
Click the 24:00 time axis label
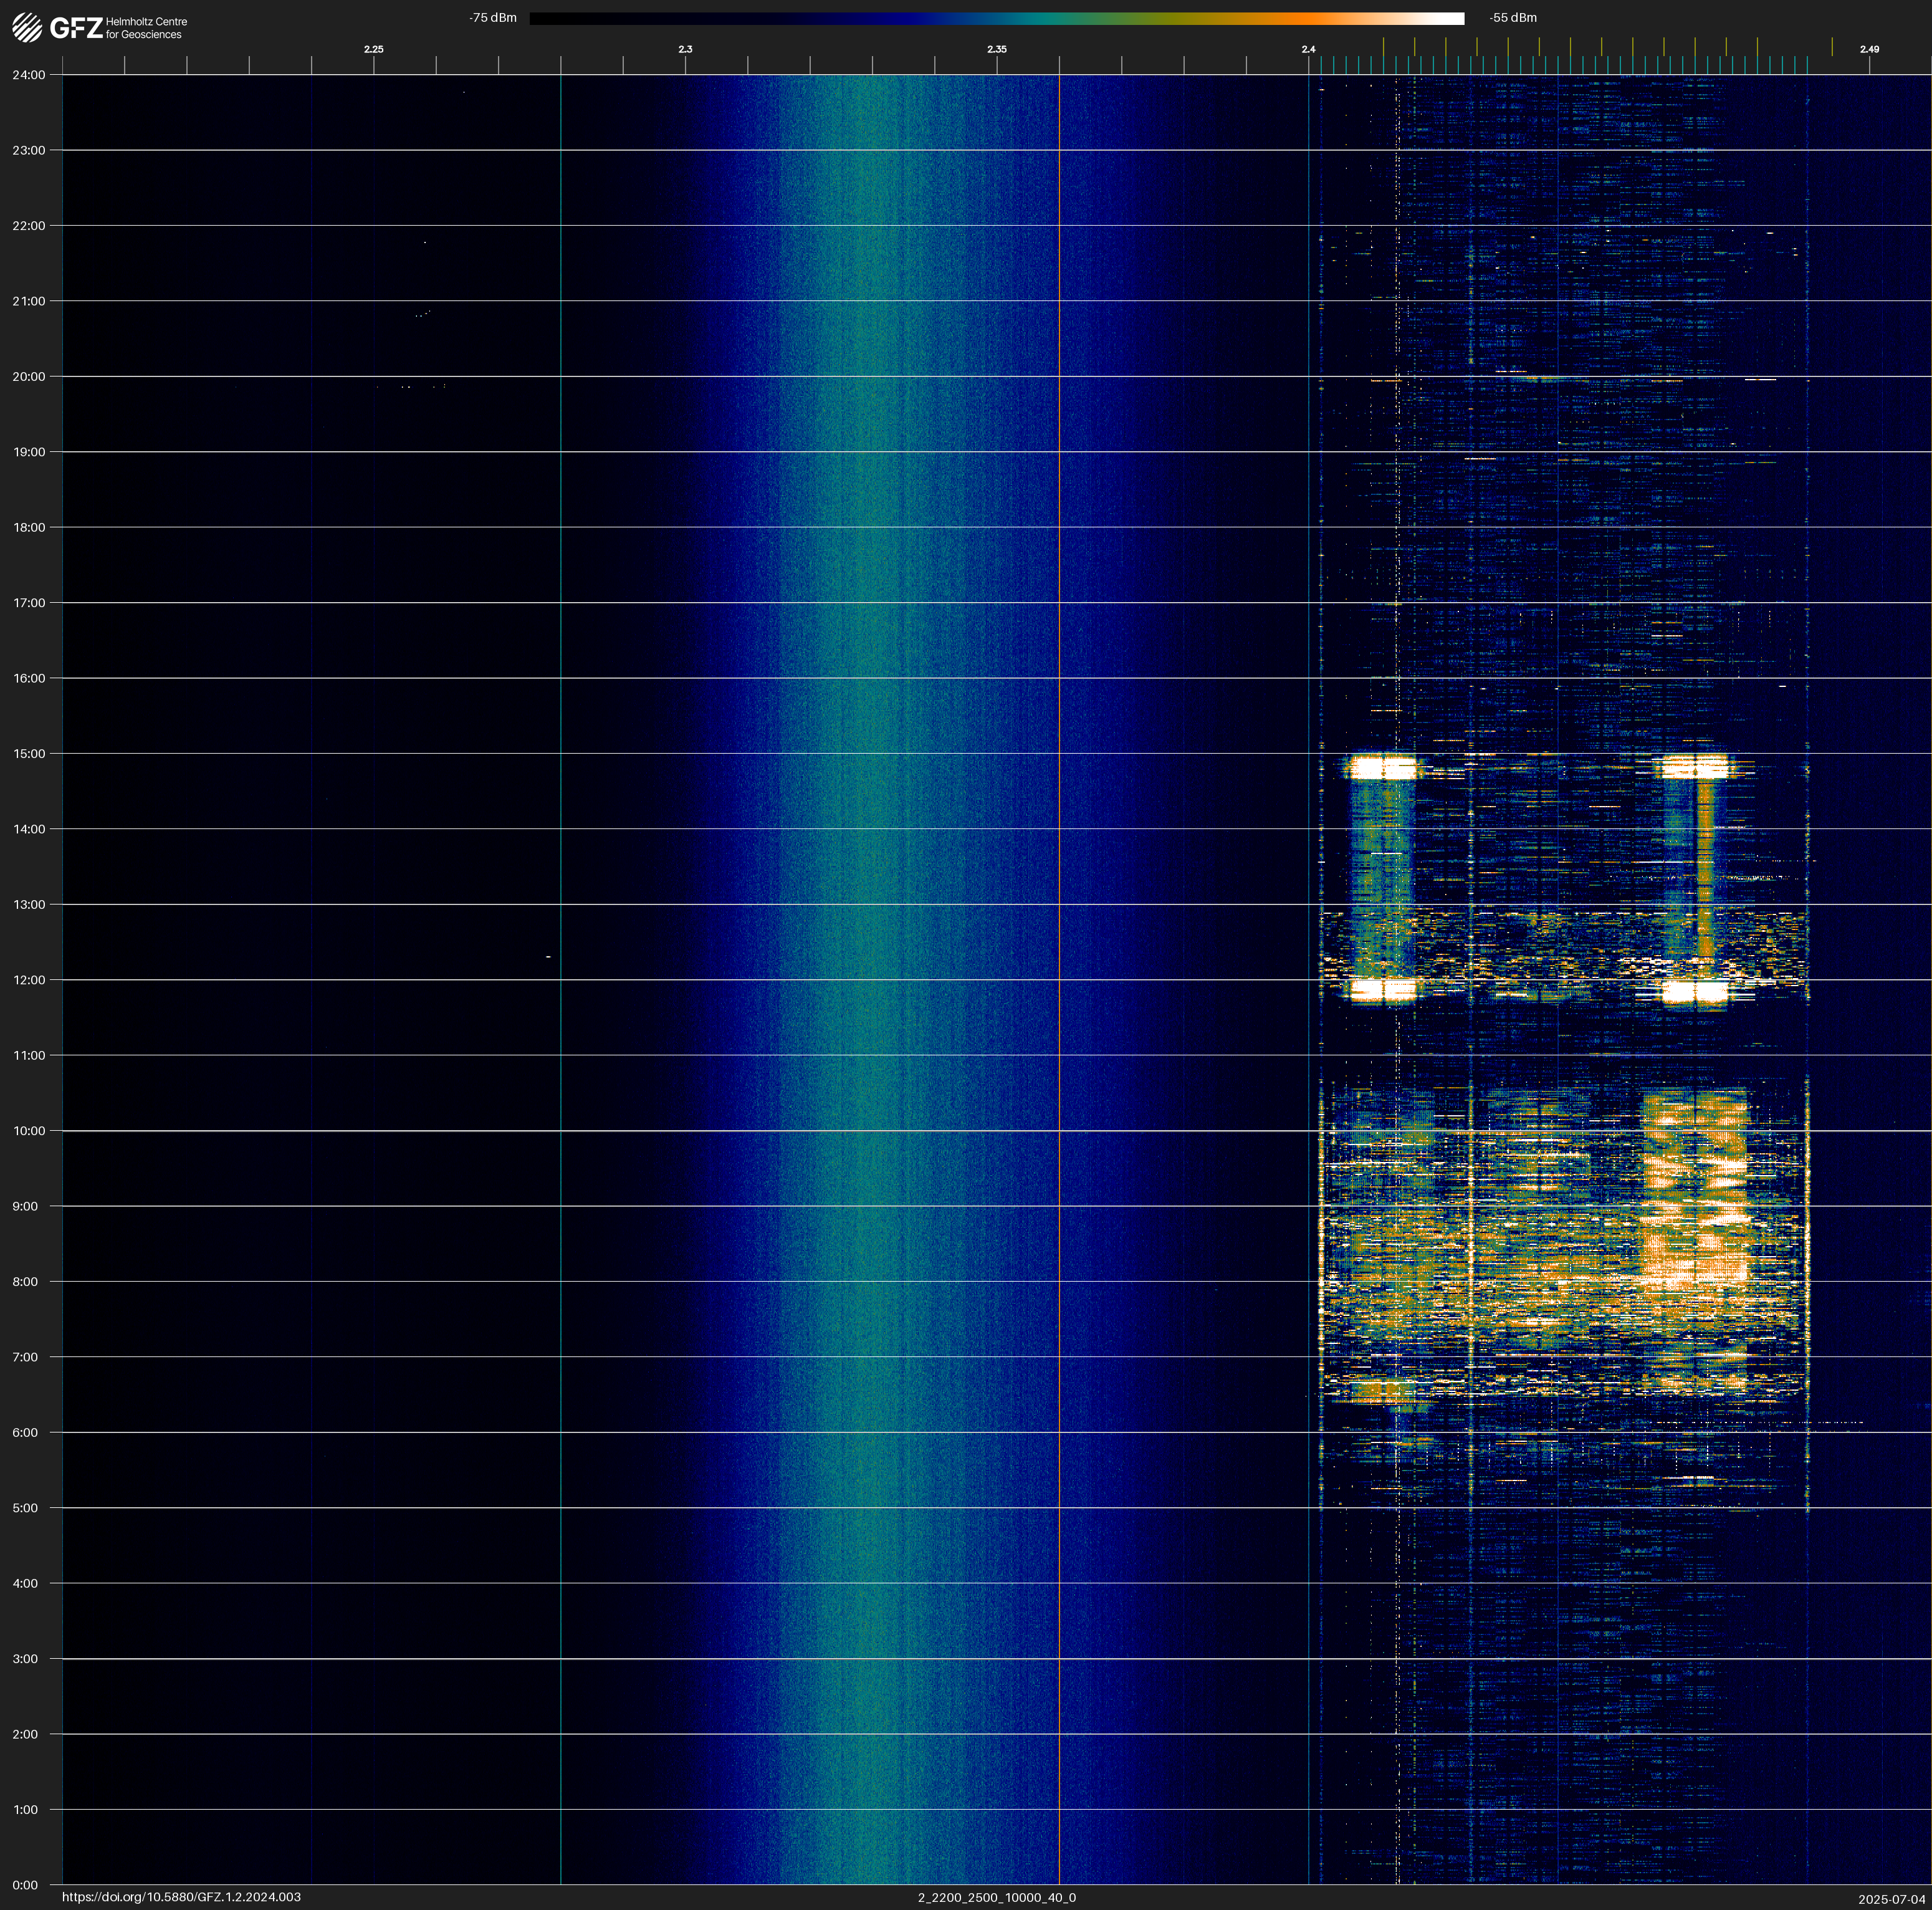pyautogui.click(x=29, y=75)
